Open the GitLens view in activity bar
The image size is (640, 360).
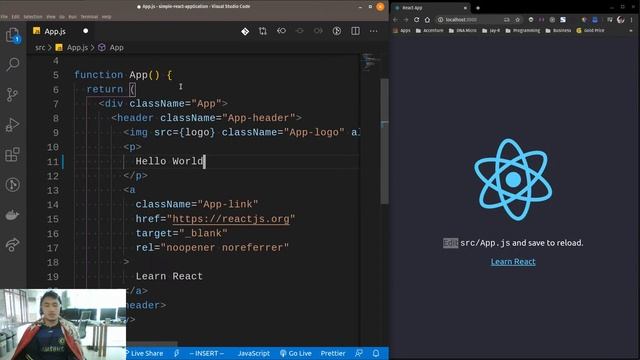pos(13,184)
